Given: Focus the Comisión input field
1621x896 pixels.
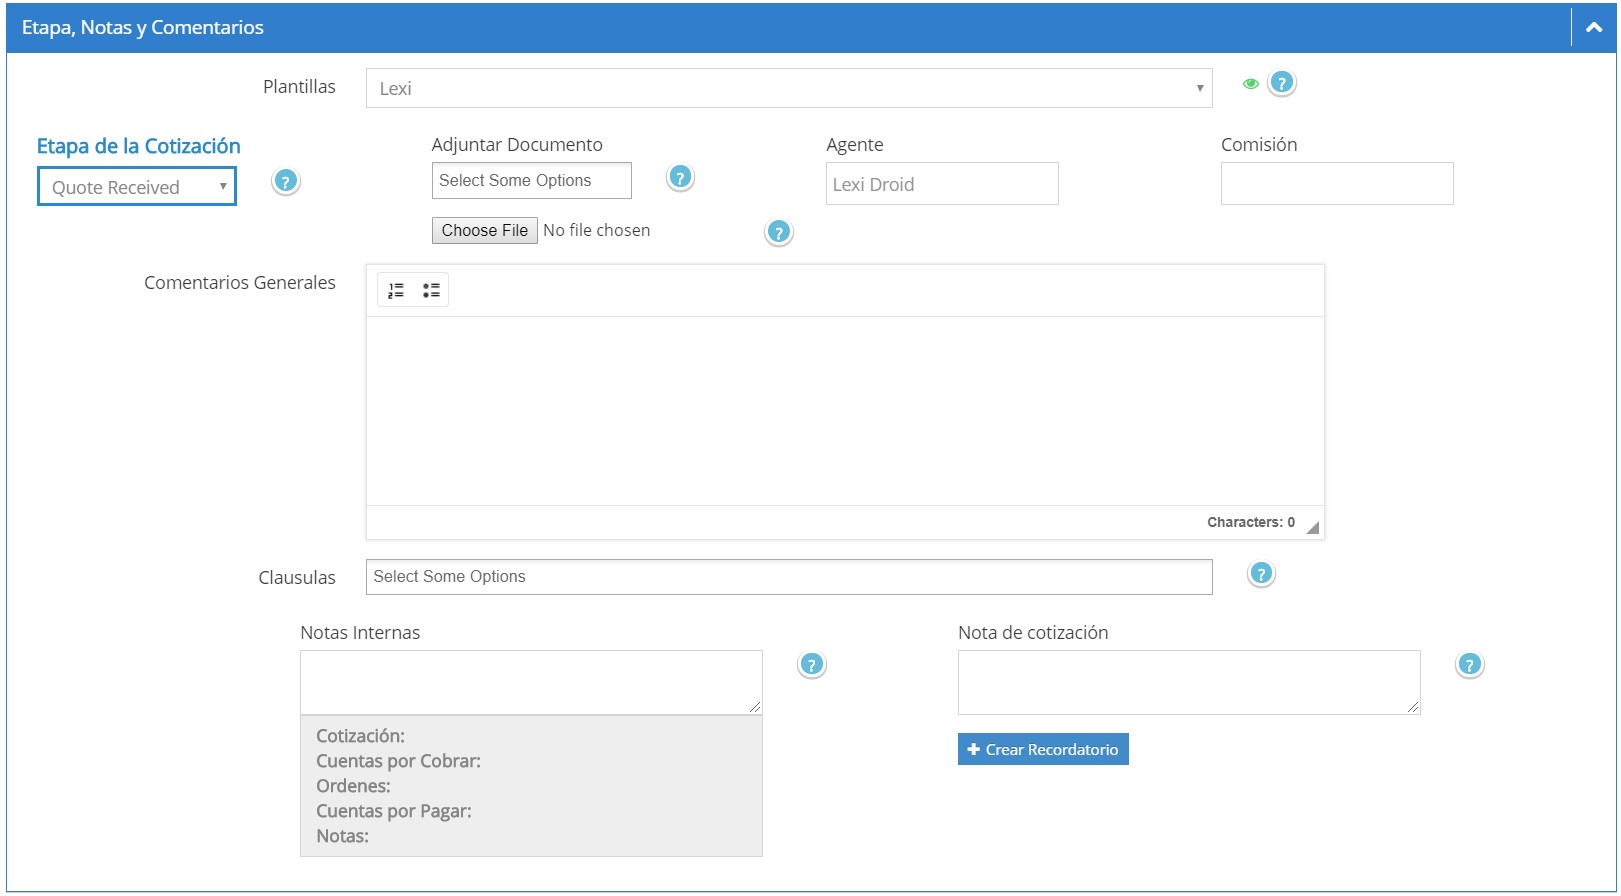Looking at the screenshot, I should (1337, 184).
